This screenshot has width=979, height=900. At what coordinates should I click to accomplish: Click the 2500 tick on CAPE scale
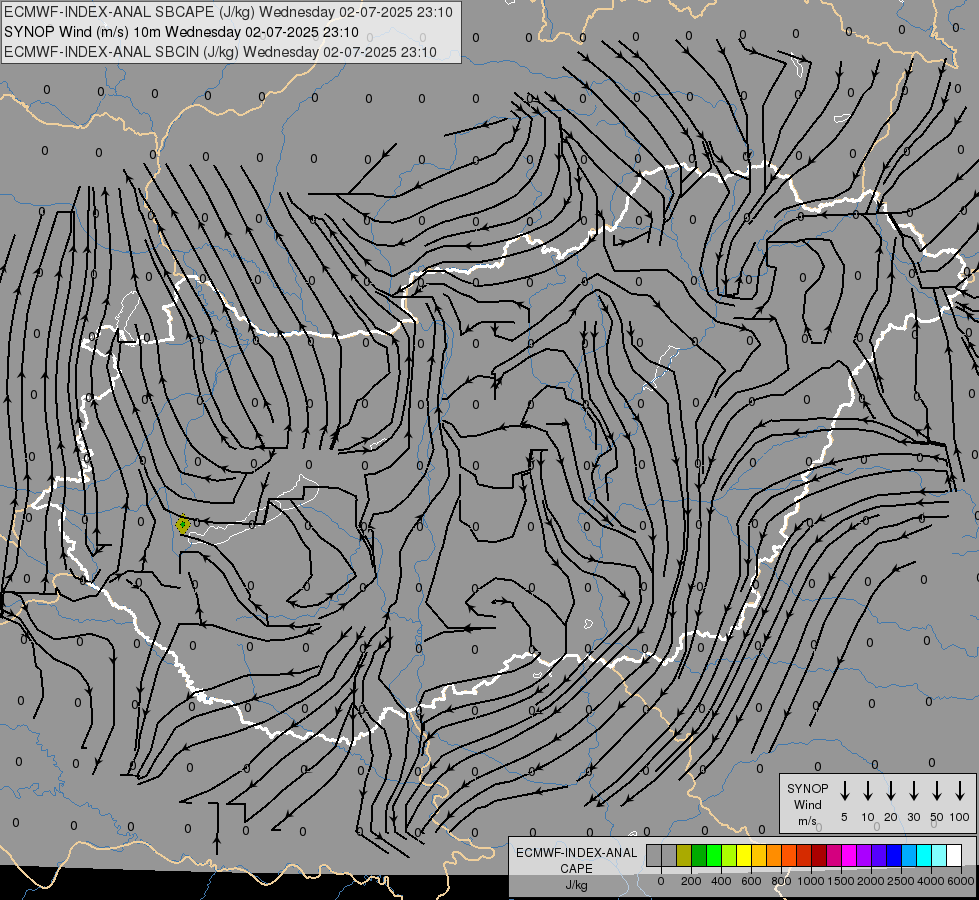[x=901, y=881]
